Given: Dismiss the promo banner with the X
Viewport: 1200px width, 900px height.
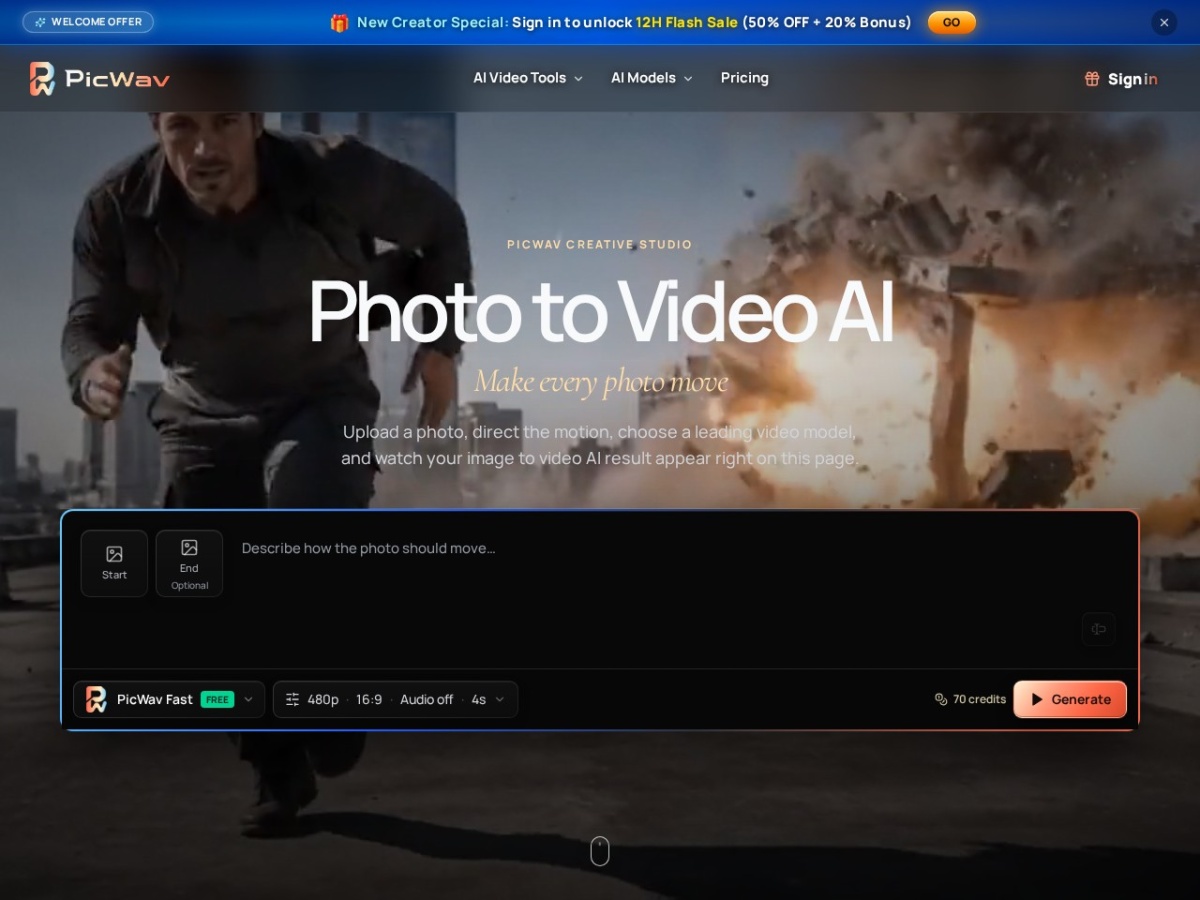Looking at the screenshot, I should pos(1164,22).
